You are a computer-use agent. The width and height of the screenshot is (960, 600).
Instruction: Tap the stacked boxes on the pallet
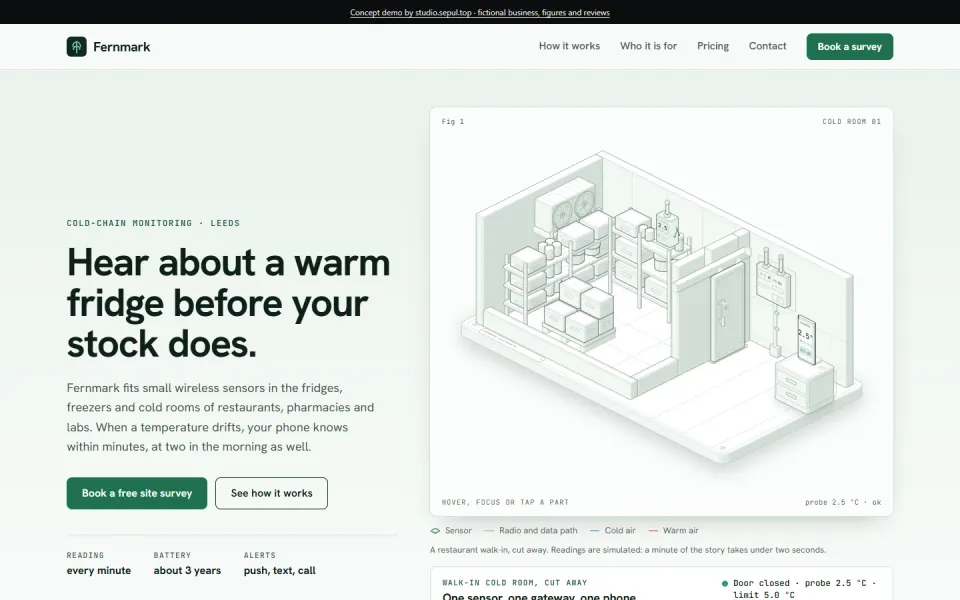(x=579, y=311)
